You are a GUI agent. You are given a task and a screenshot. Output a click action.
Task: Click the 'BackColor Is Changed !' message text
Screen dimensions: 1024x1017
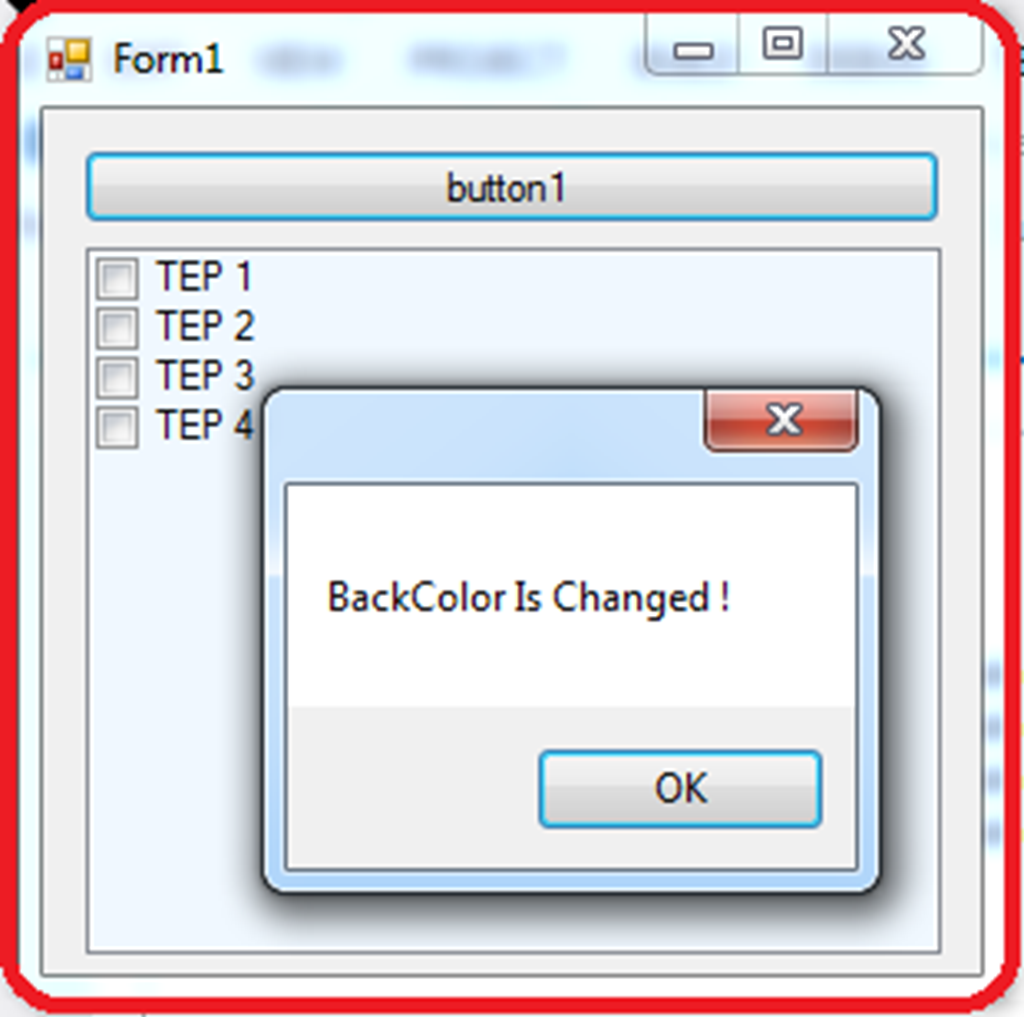click(528, 597)
